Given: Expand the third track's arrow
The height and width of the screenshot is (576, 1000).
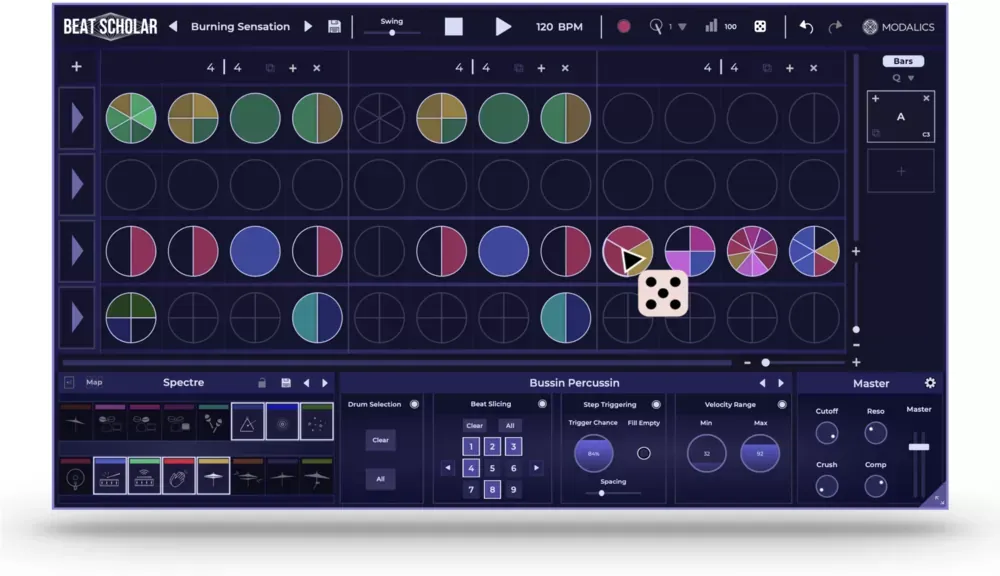Looking at the screenshot, I should (x=77, y=251).
